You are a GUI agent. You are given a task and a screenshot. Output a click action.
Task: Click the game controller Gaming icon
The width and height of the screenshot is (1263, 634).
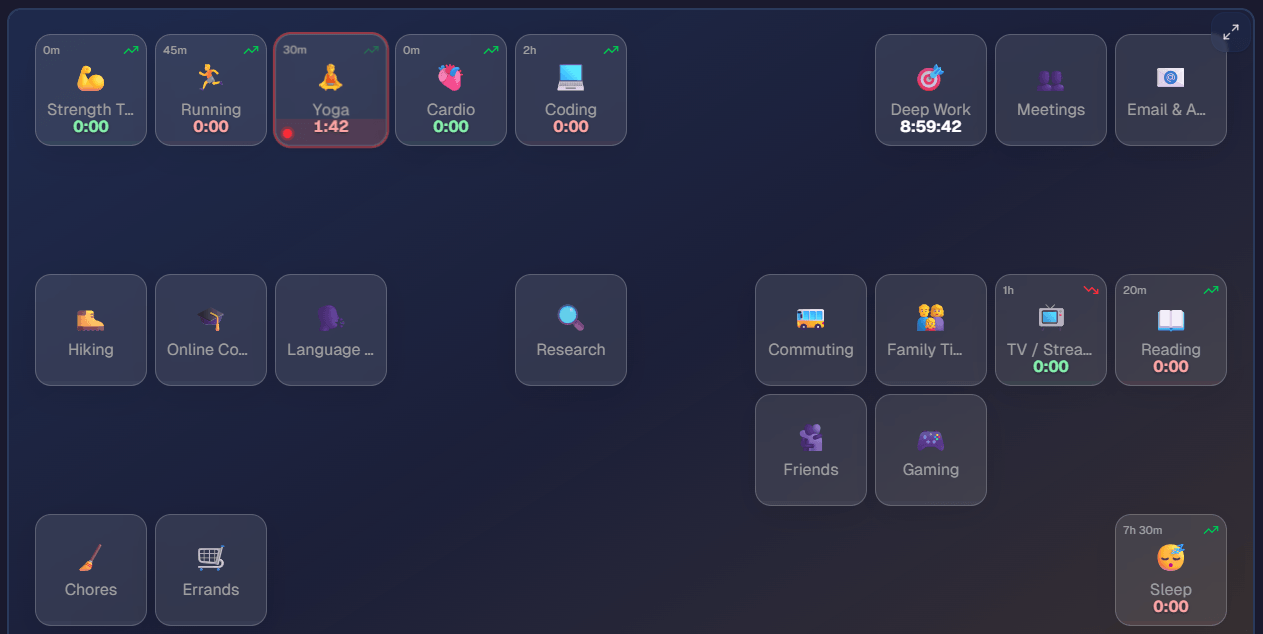(931, 438)
